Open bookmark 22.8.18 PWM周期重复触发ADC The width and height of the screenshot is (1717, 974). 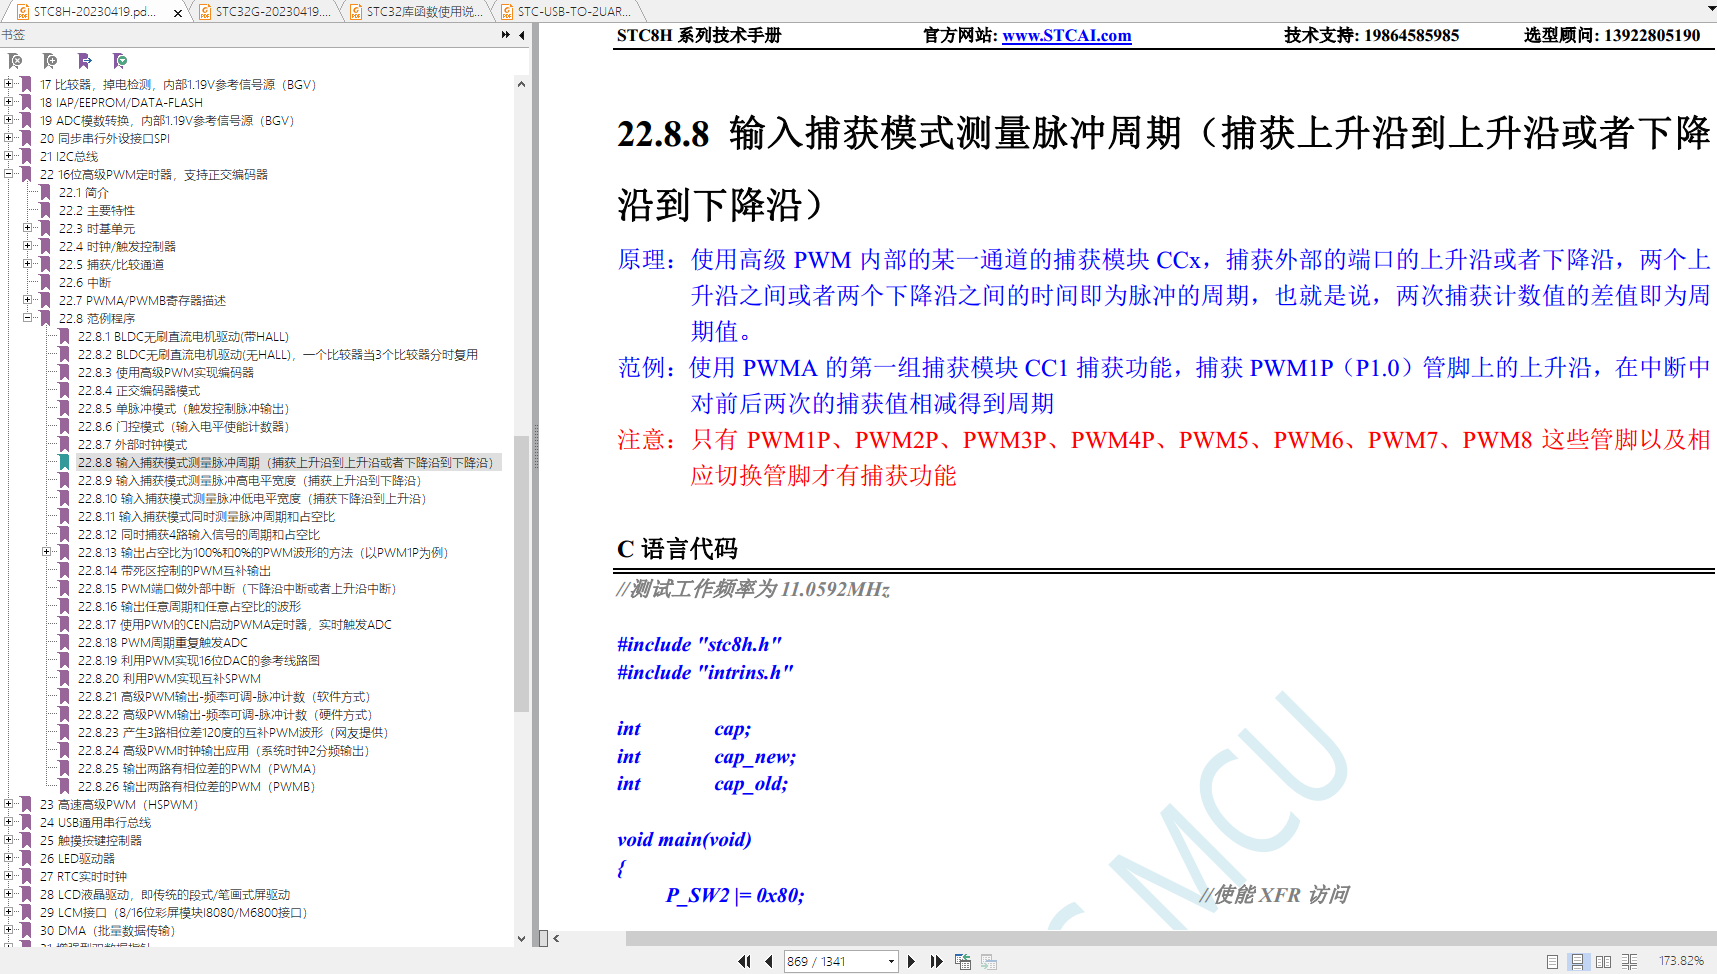(x=162, y=642)
